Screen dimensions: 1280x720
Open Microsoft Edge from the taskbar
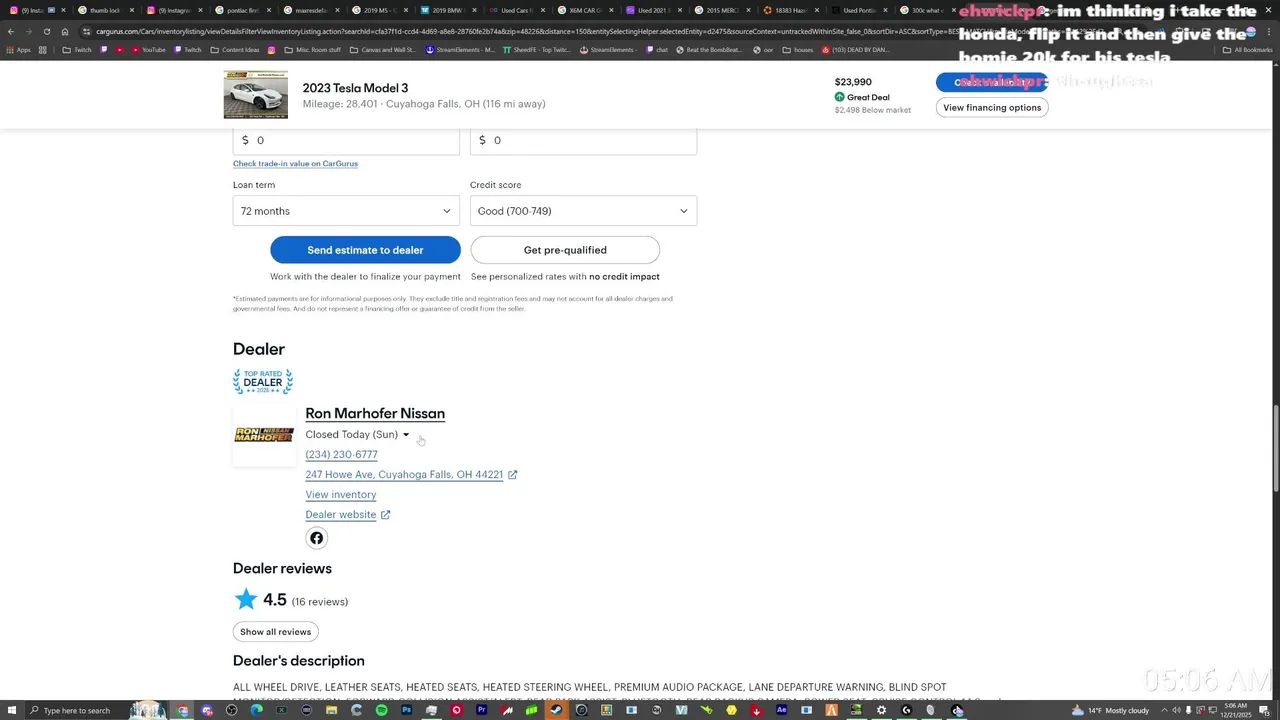(256, 710)
